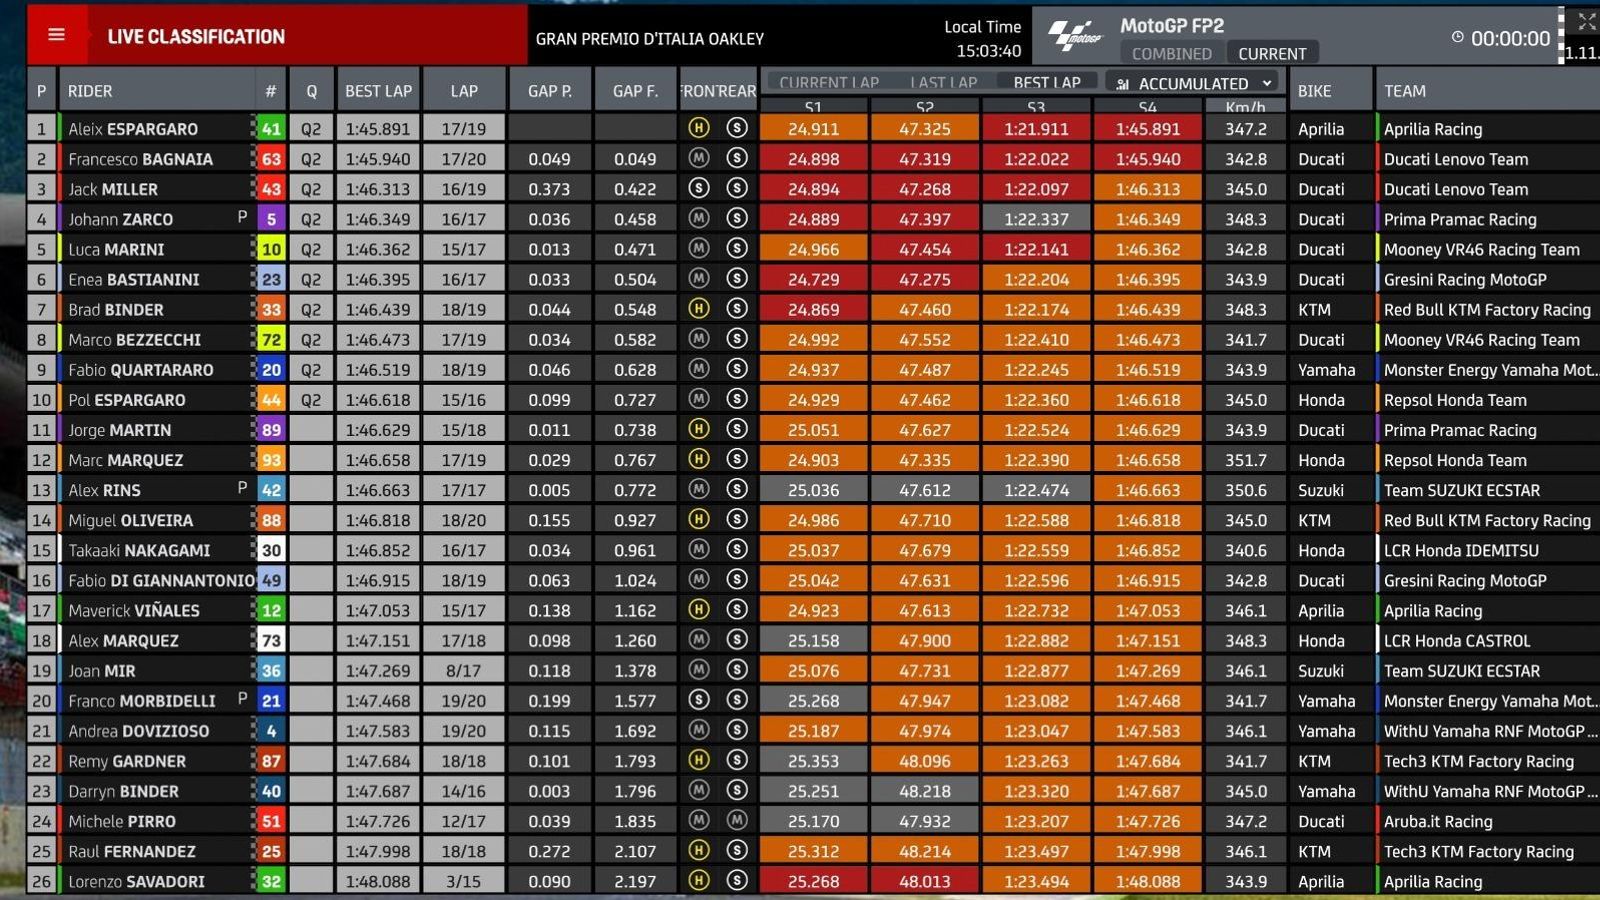Image resolution: width=1600 pixels, height=900 pixels.
Task: Click the session timer clock icon
Action: click(x=1457, y=37)
